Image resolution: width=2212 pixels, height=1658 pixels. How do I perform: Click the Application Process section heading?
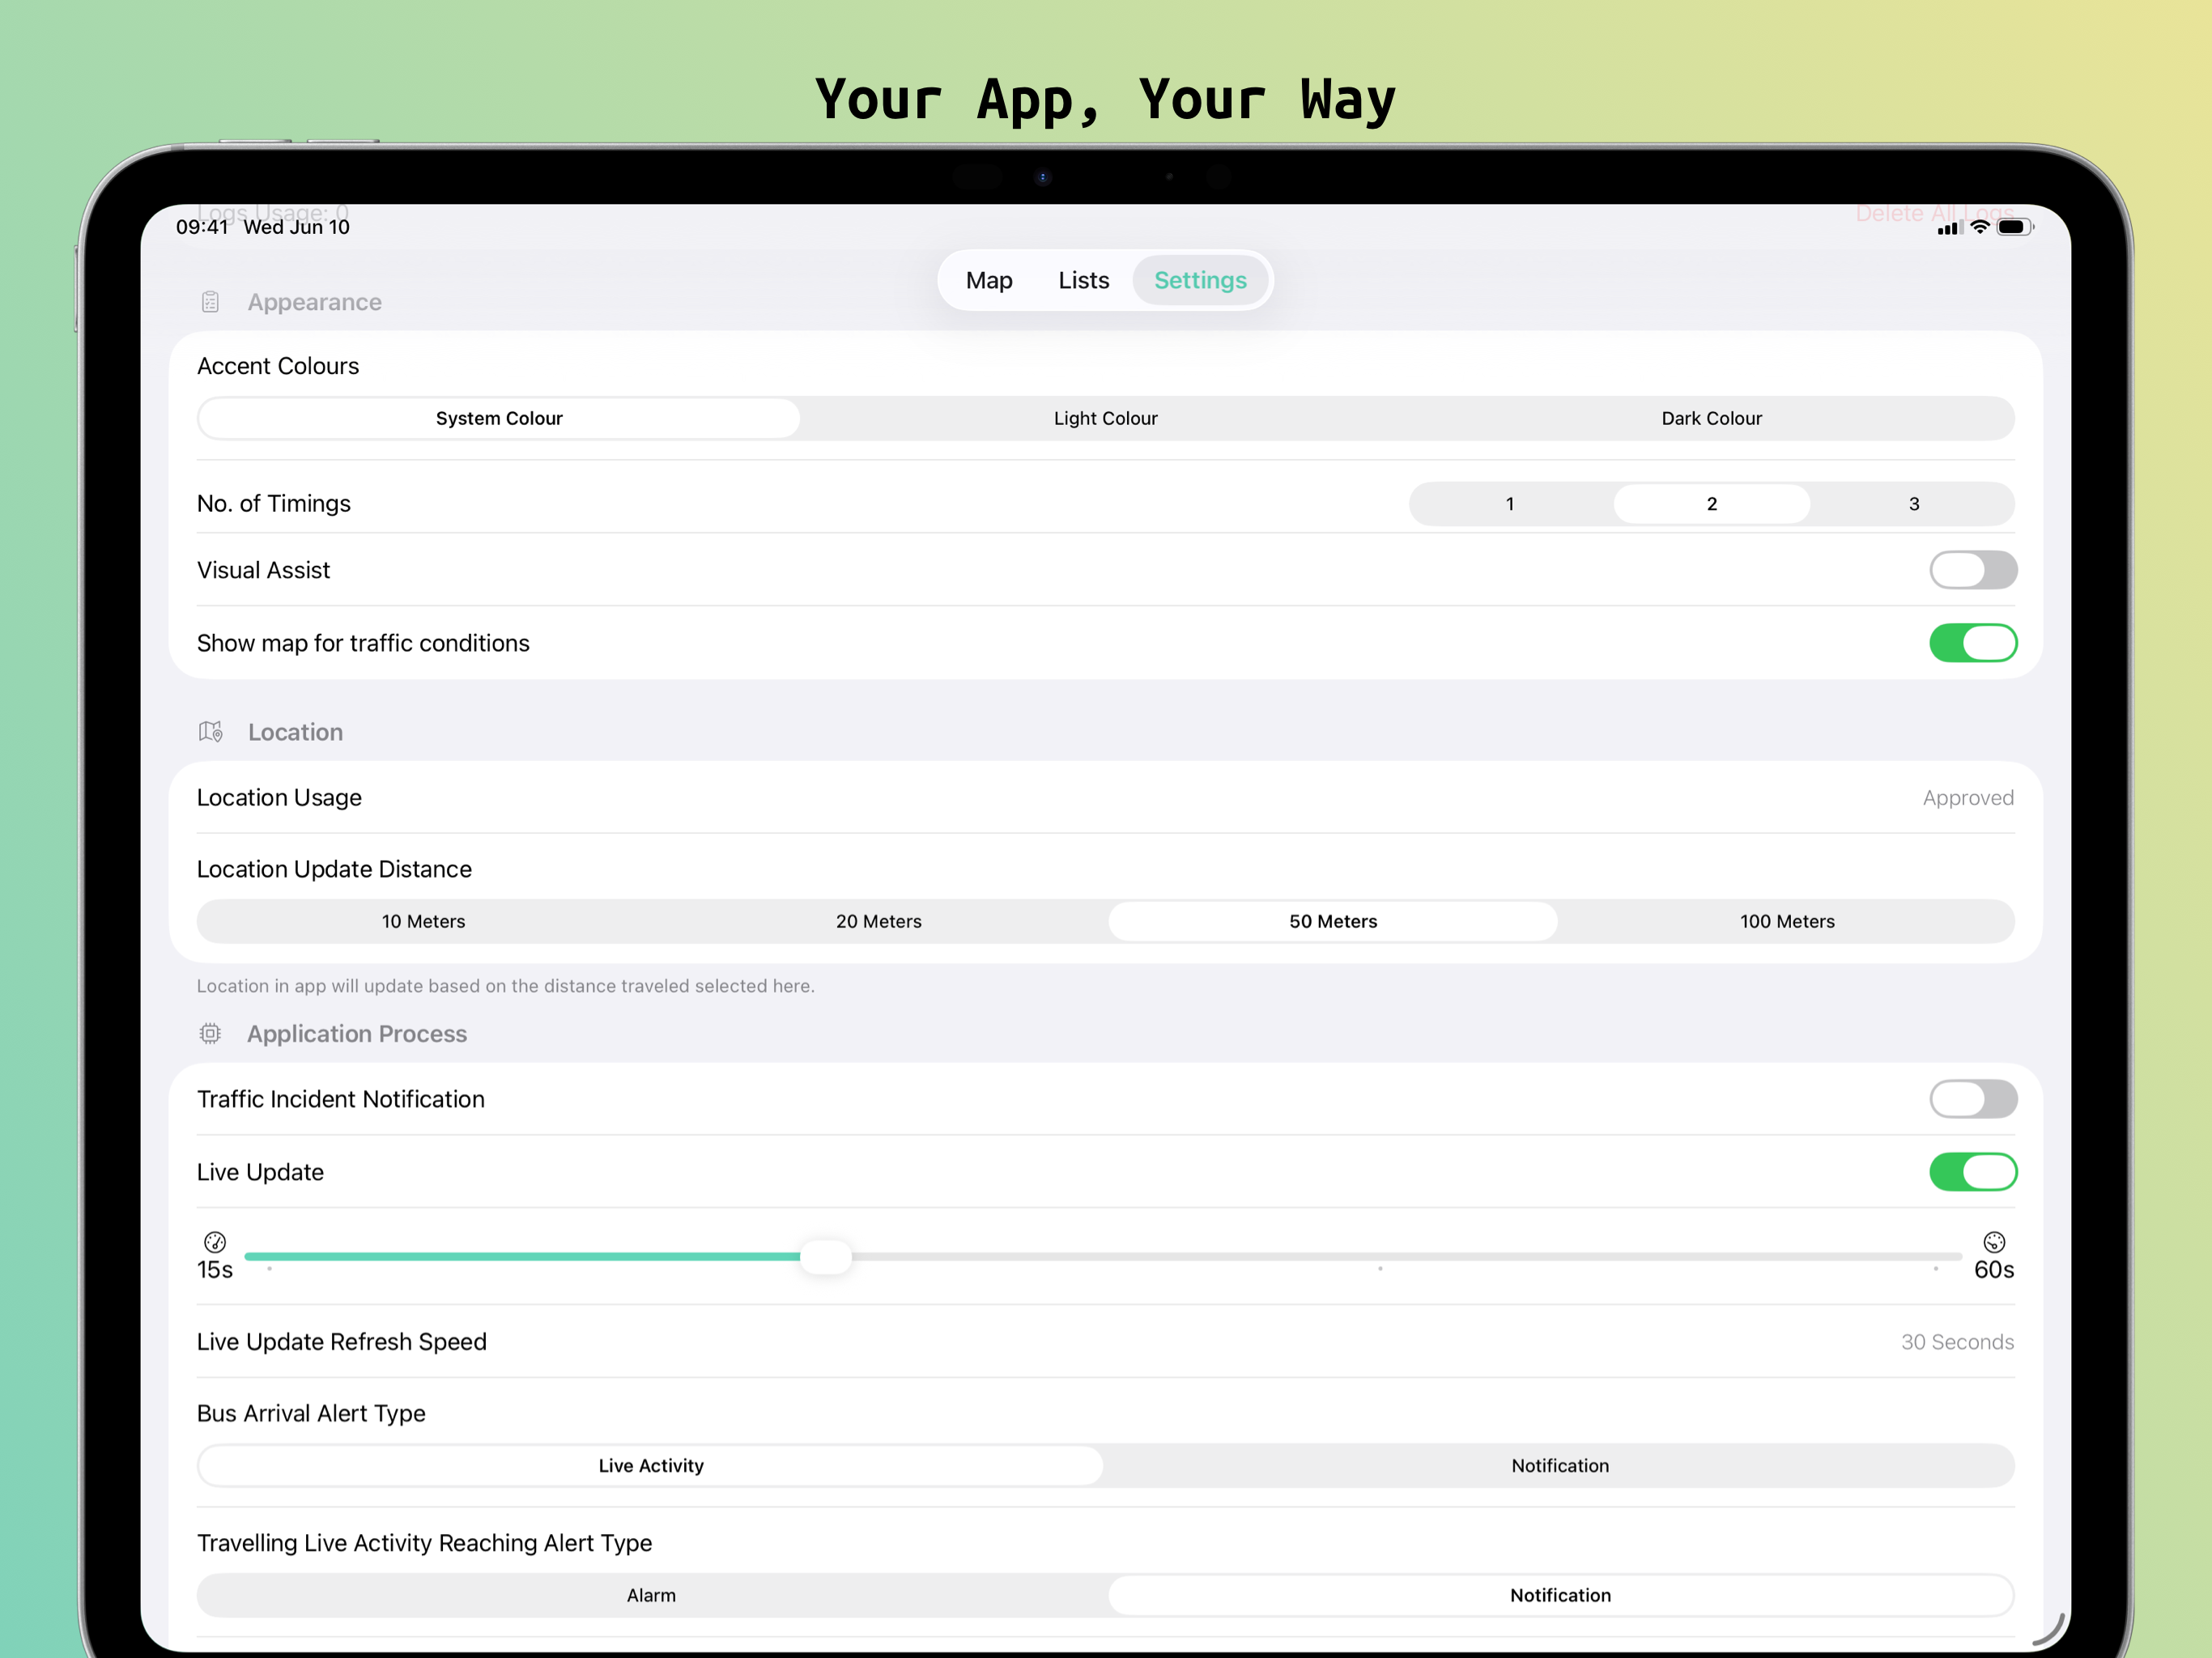click(357, 1034)
